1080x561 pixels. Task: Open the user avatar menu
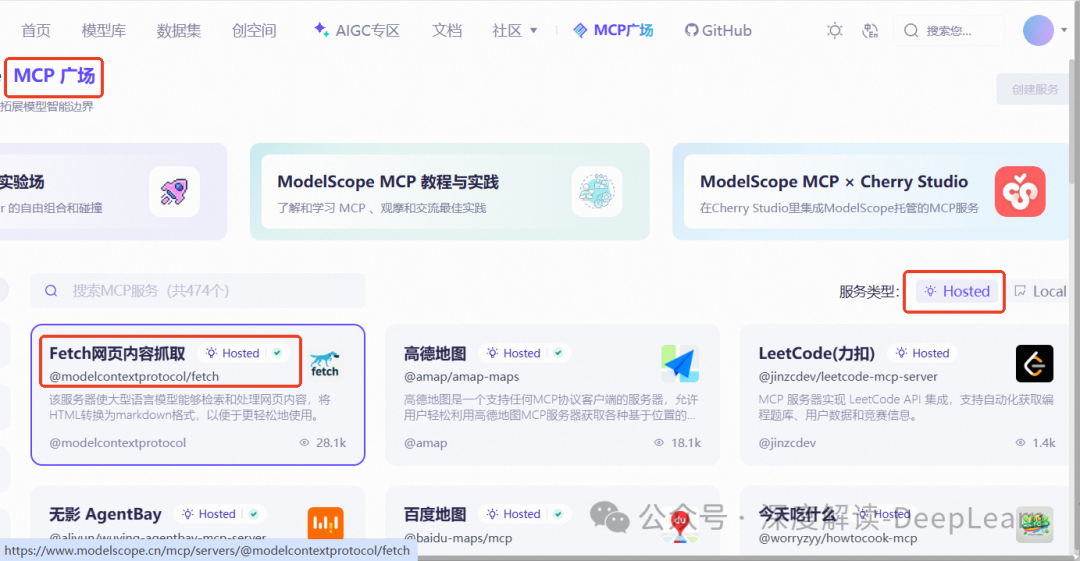1038,30
